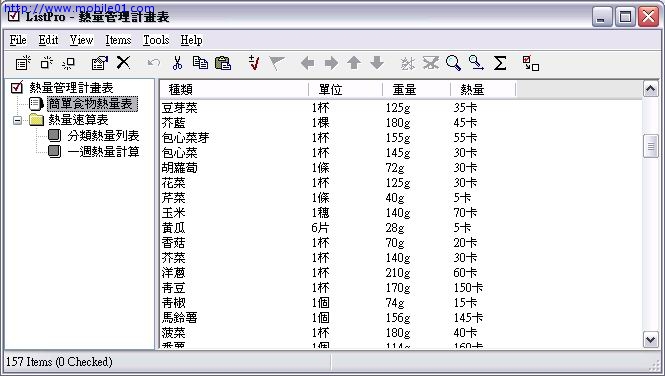
Task: Click the checkbox toggle view toolbar icon
Action: (531, 64)
